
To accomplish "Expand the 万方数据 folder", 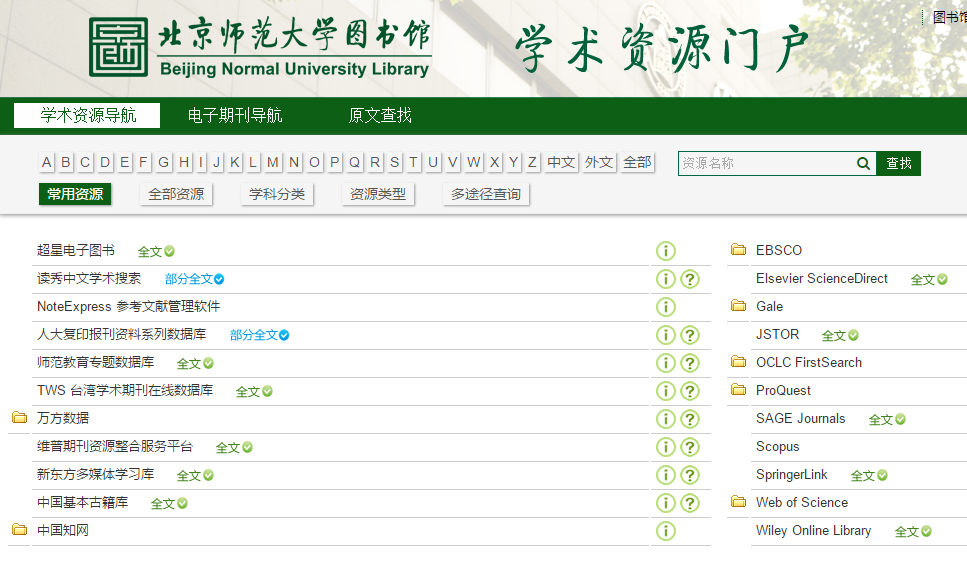I will [19, 418].
